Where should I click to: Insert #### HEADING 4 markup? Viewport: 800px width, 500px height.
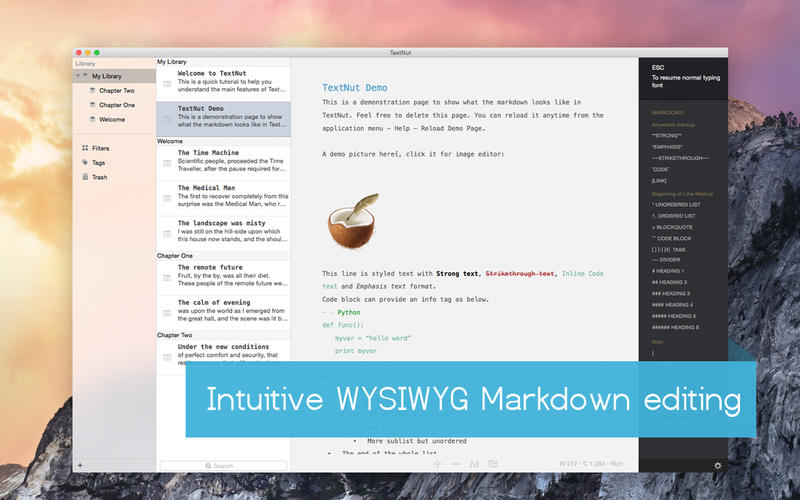pos(672,305)
